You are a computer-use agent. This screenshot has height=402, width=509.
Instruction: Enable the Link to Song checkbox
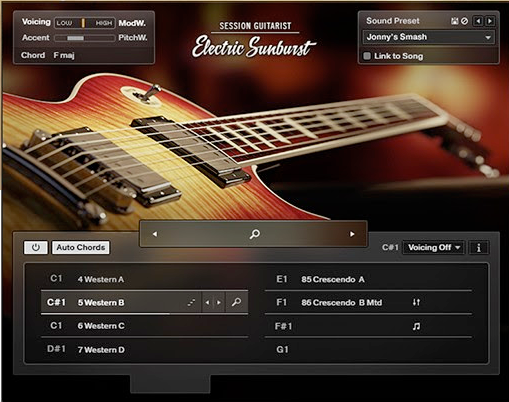[367, 56]
